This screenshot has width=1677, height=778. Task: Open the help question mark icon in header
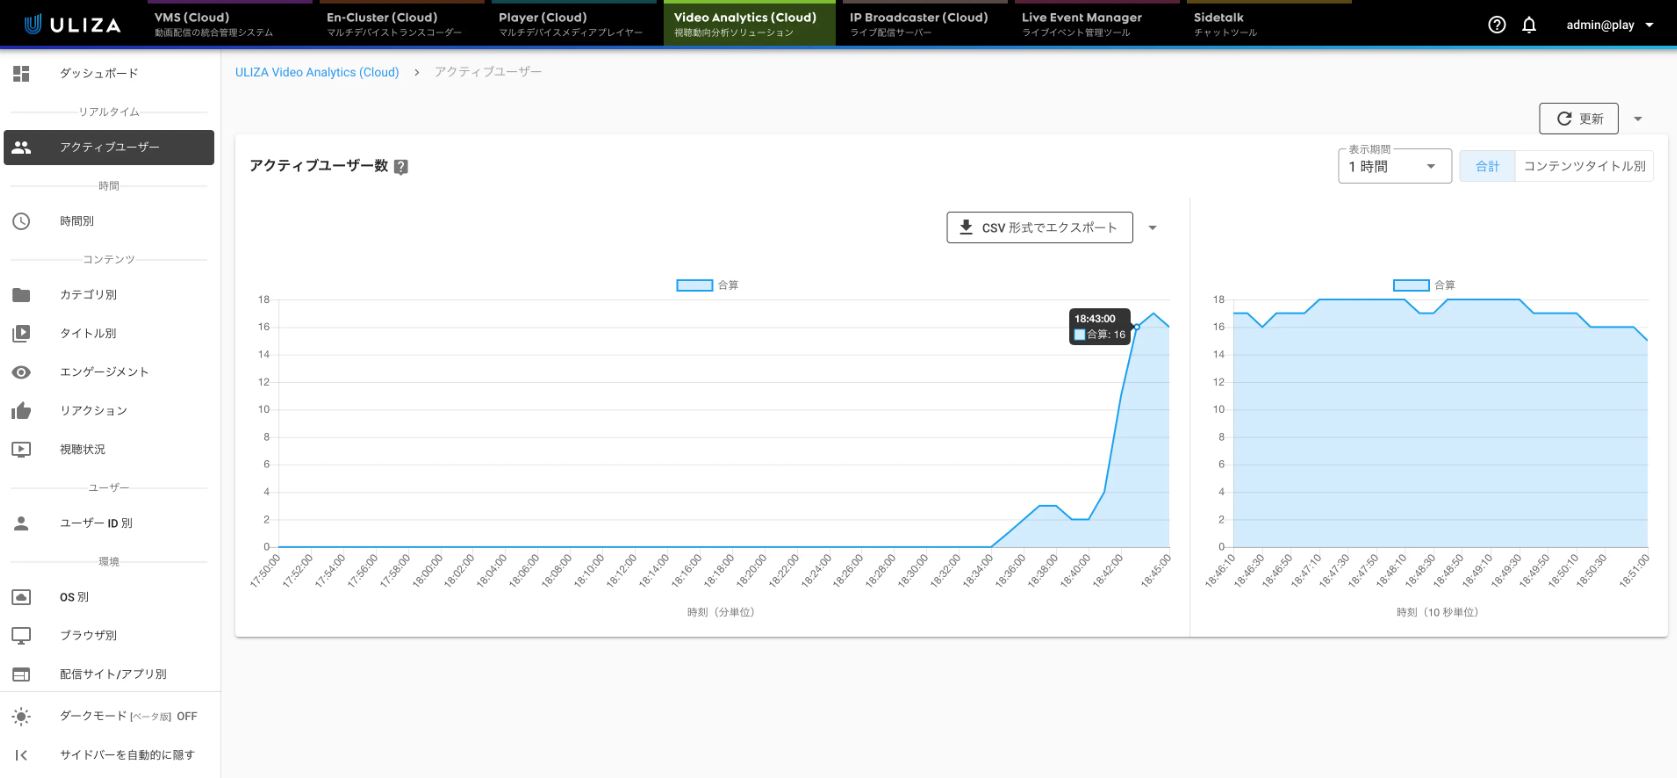pyautogui.click(x=1497, y=25)
